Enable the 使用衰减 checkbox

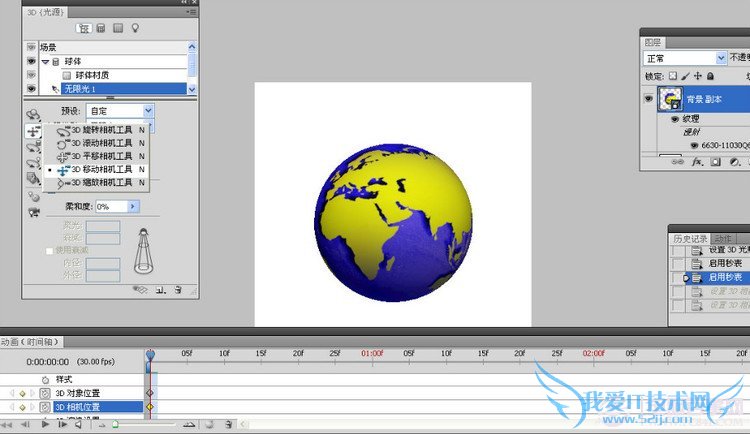click(x=49, y=251)
